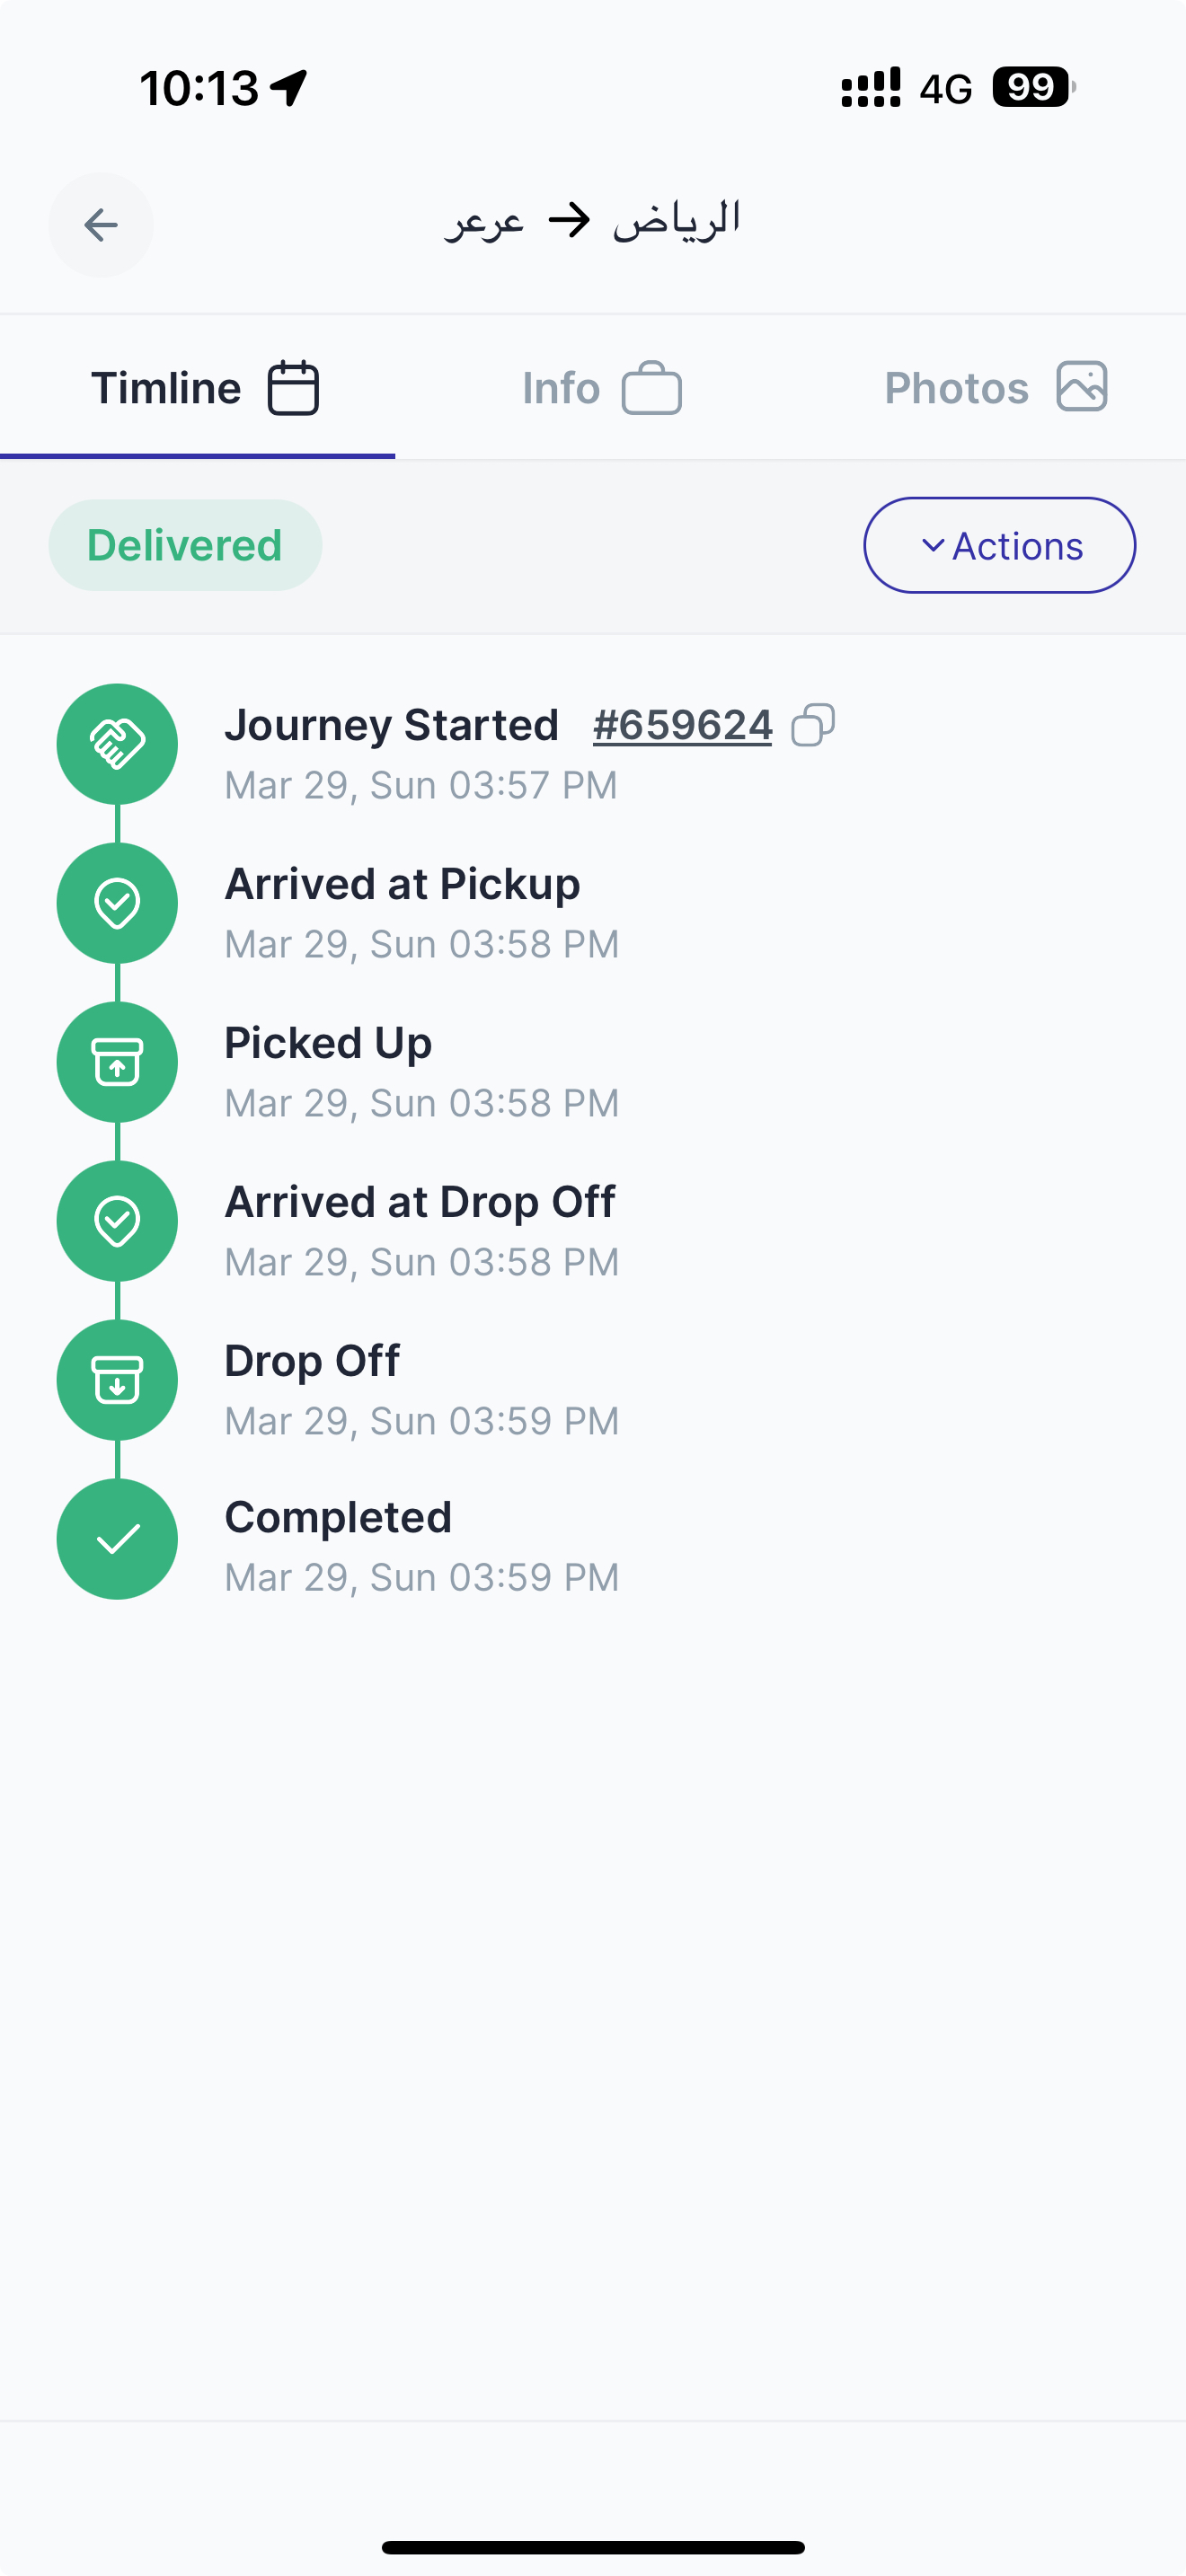Tap the Timline calendar icon

click(x=293, y=388)
